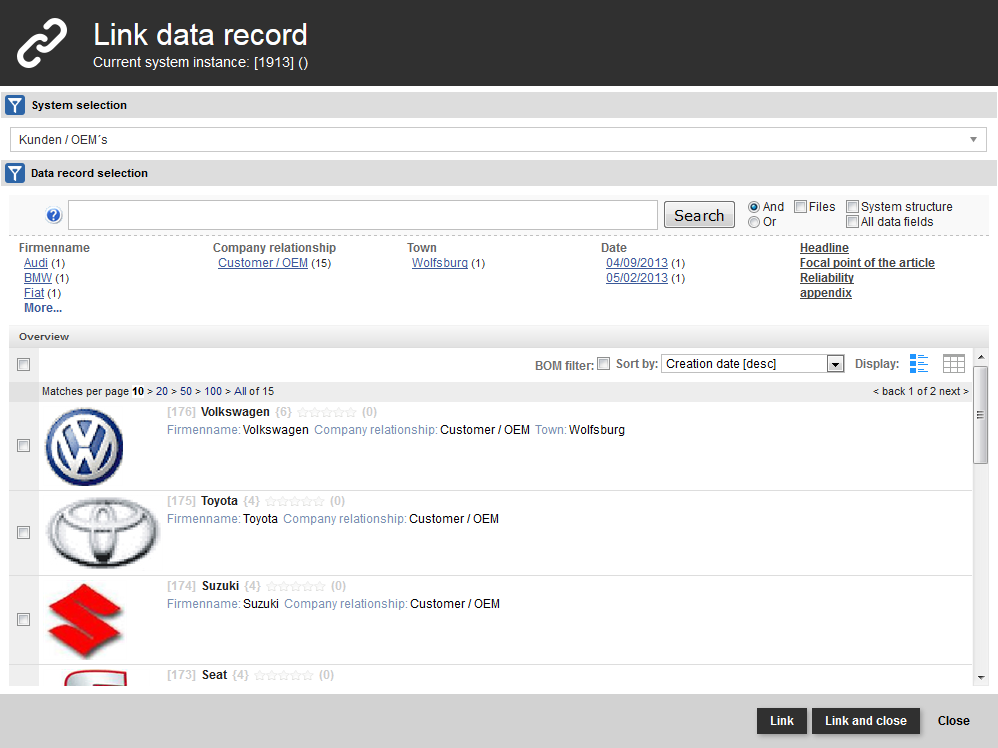Tick the Suzuki row checkbox
Screen dimensions: 998x748
tap(24, 619)
